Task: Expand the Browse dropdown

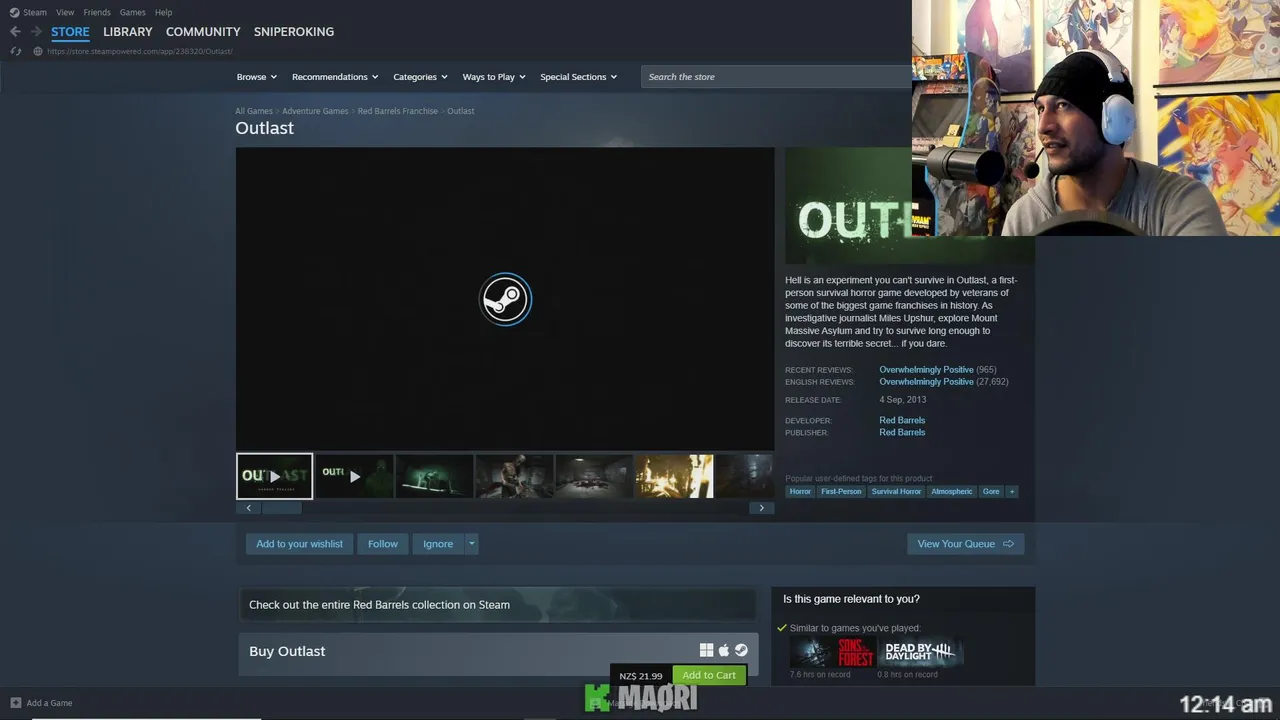Action: point(257,77)
